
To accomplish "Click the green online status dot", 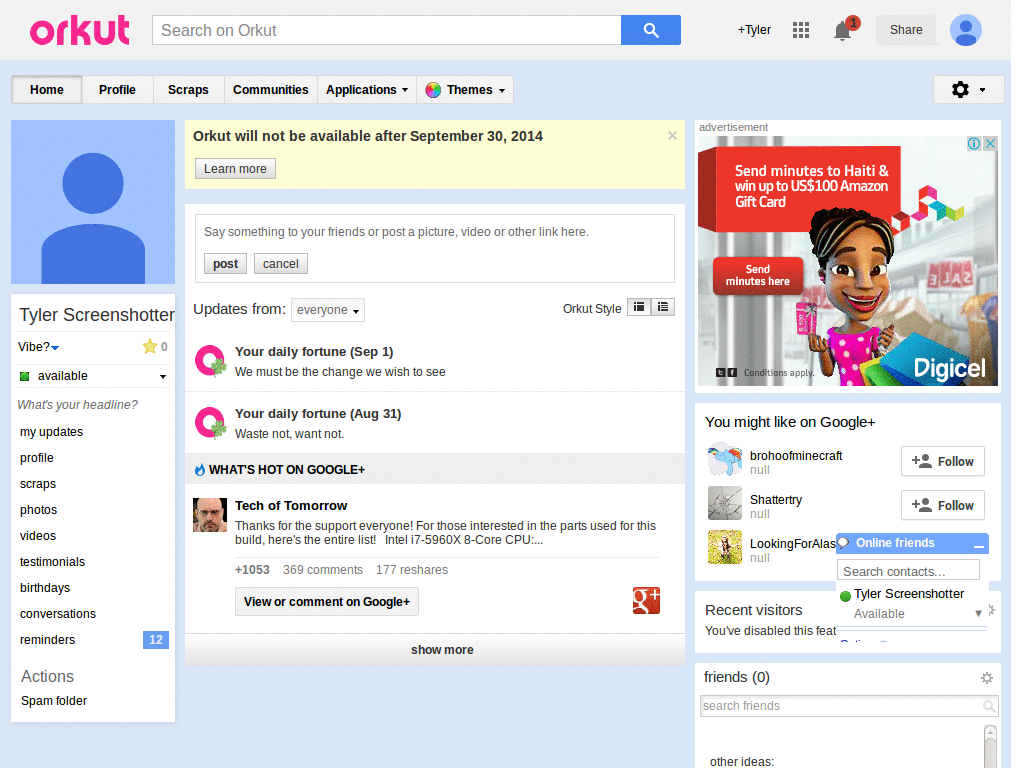I will coord(845,596).
